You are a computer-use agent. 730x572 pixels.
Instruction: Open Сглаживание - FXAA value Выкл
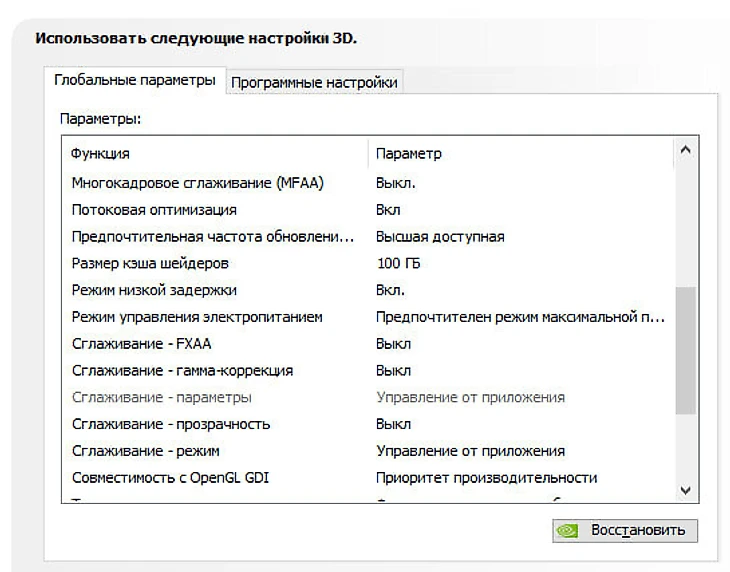(x=393, y=344)
